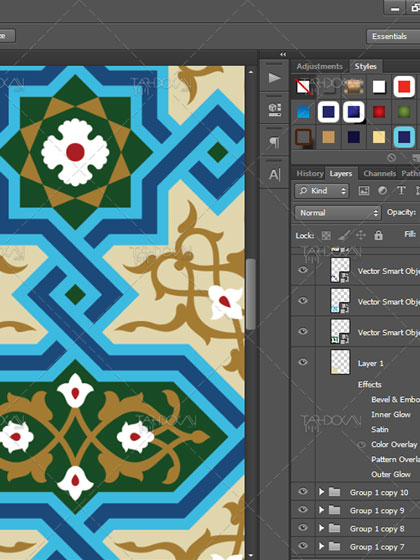Image resolution: width=420 pixels, height=560 pixels.
Task: Open the Actions panel play icon
Action: (x=274, y=78)
